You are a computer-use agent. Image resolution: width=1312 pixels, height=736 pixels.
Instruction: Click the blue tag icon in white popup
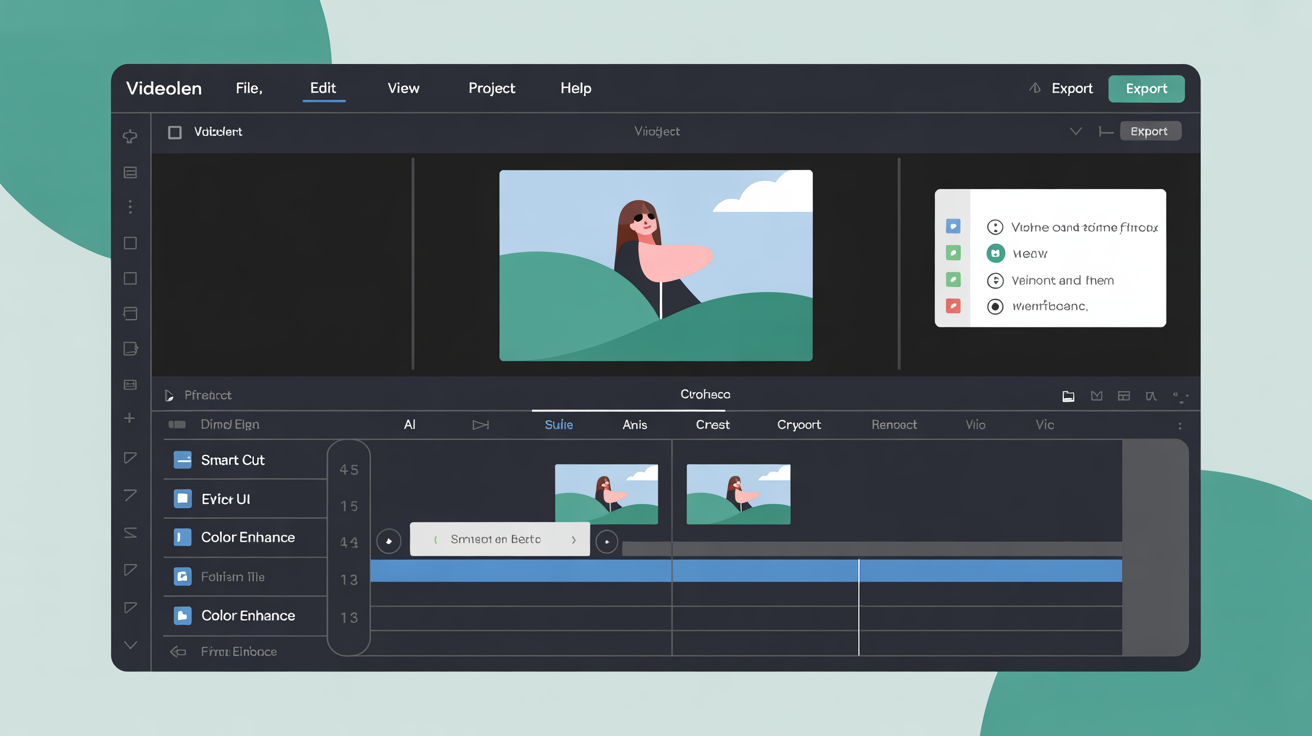[953, 227]
